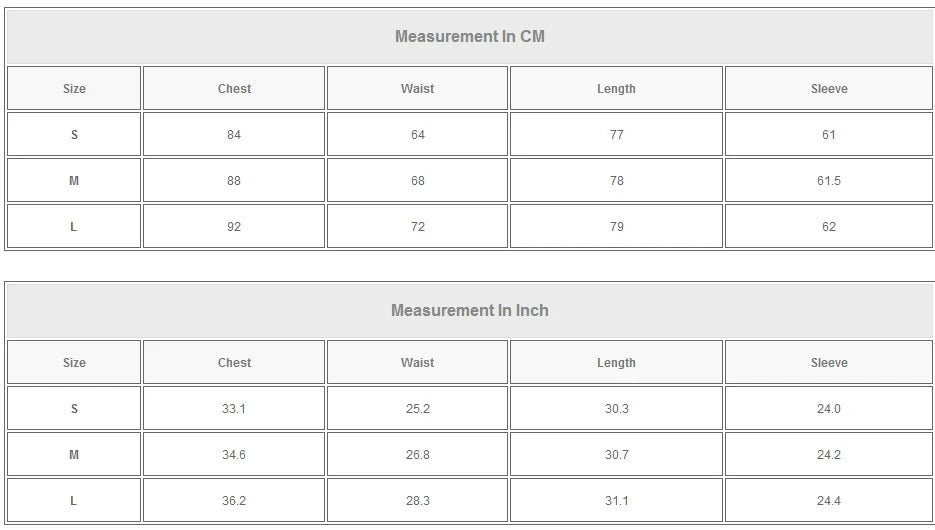Select the Chest header in the CM table
Viewport: 935px width, 530px height.
point(234,89)
